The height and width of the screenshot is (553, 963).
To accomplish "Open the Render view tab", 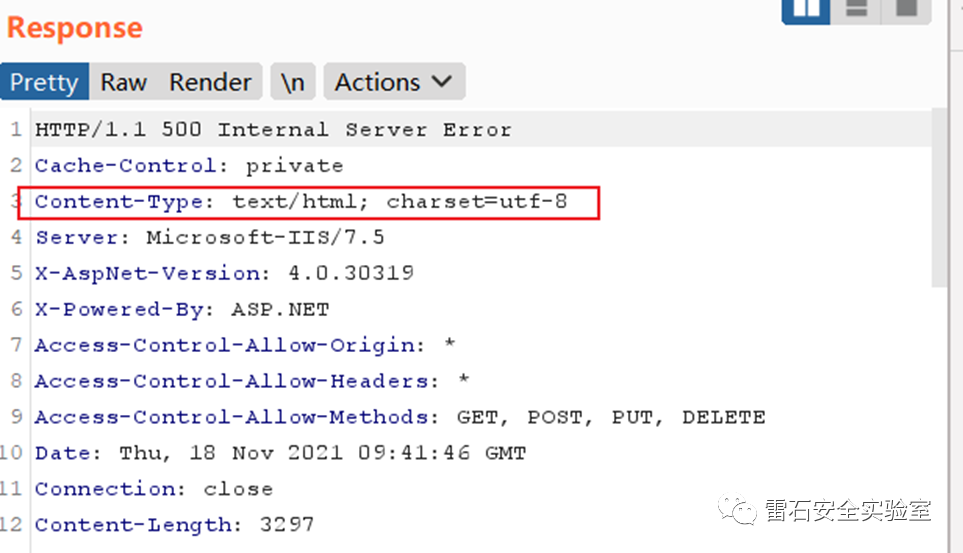I will (x=210, y=82).
